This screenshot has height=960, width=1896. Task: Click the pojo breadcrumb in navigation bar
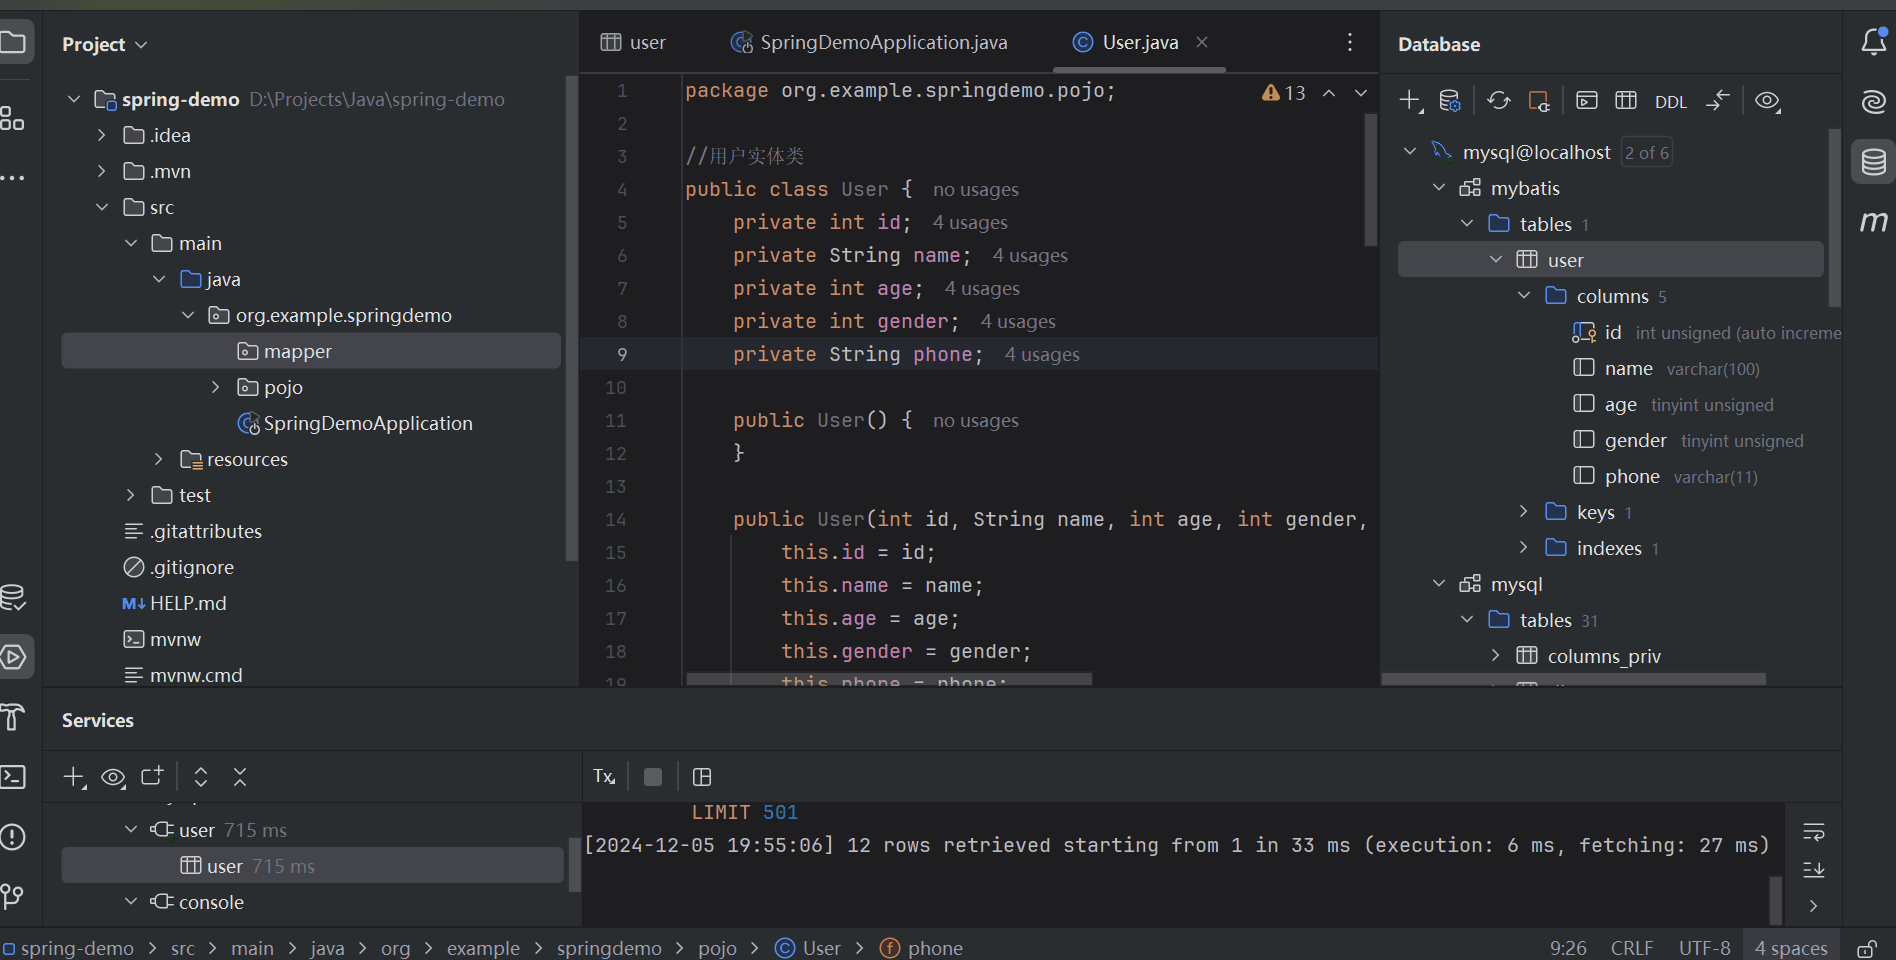(x=717, y=948)
